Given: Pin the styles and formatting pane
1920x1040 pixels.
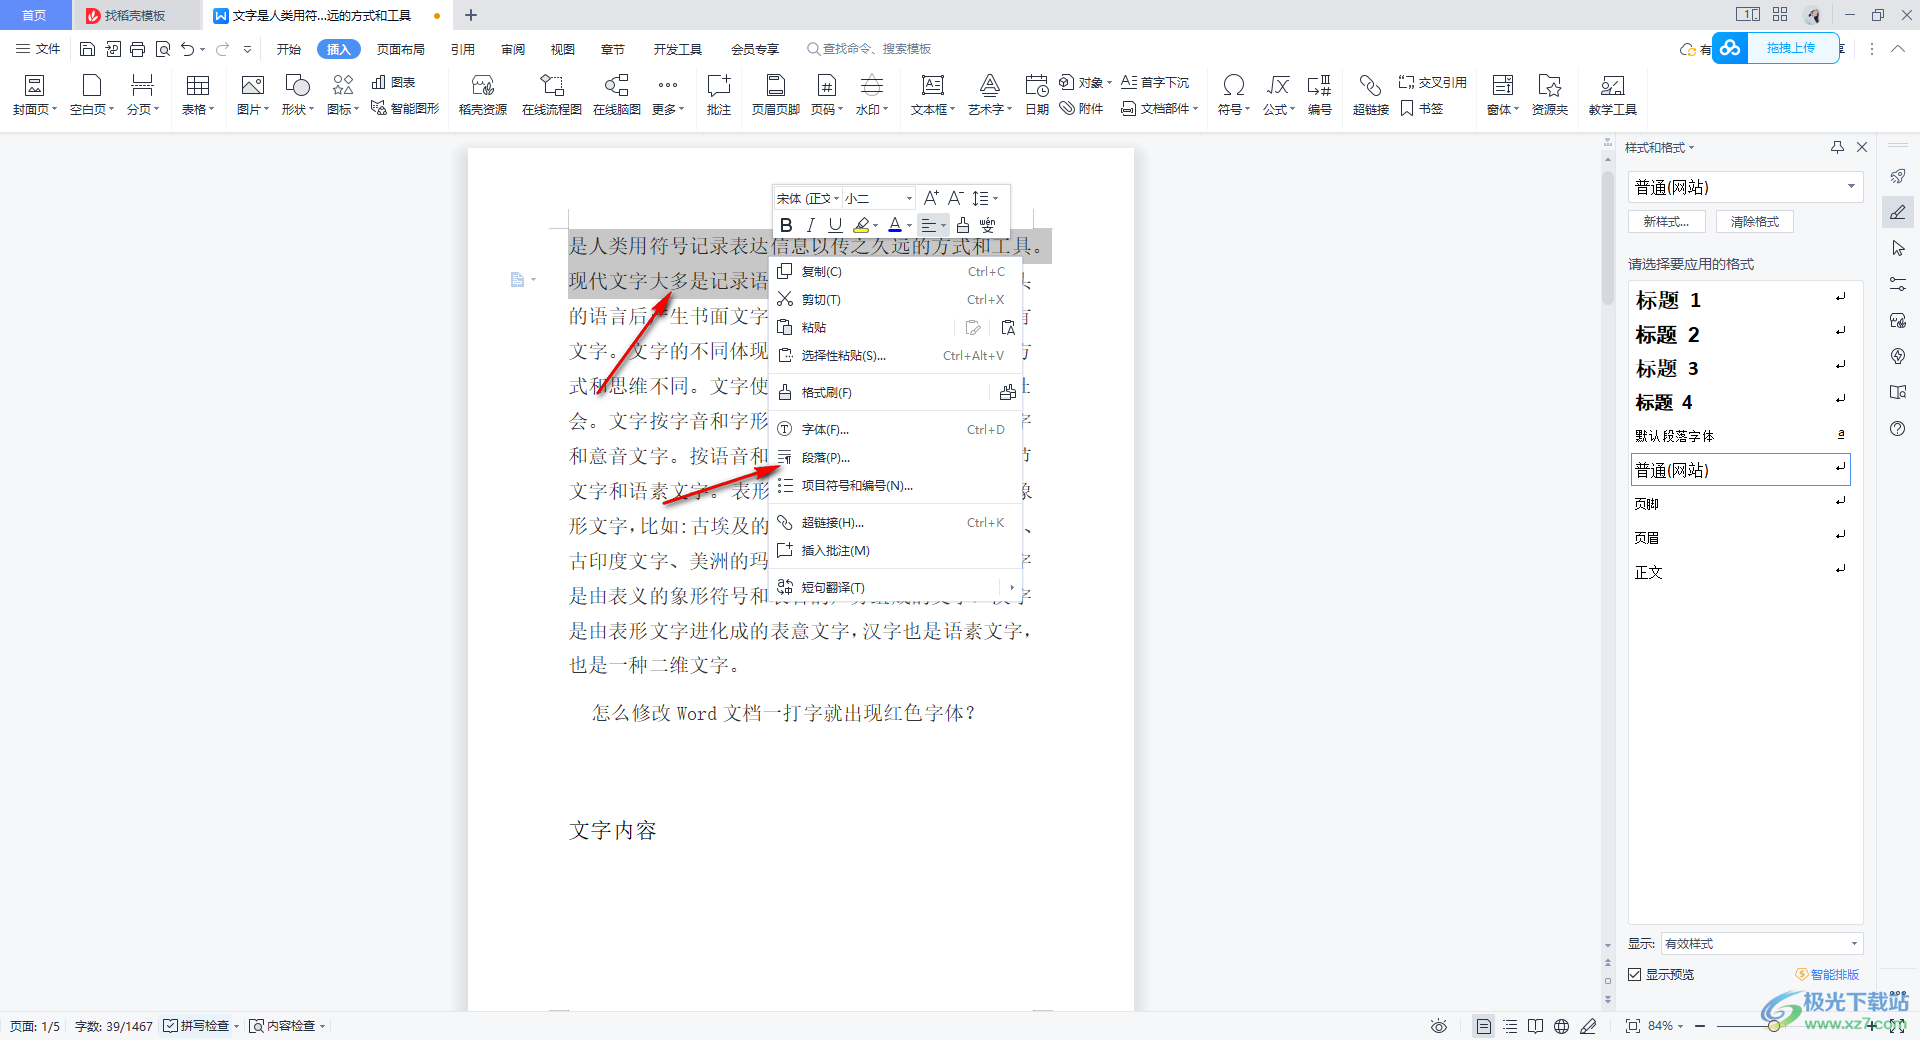Looking at the screenshot, I should pyautogui.click(x=1837, y=147).
